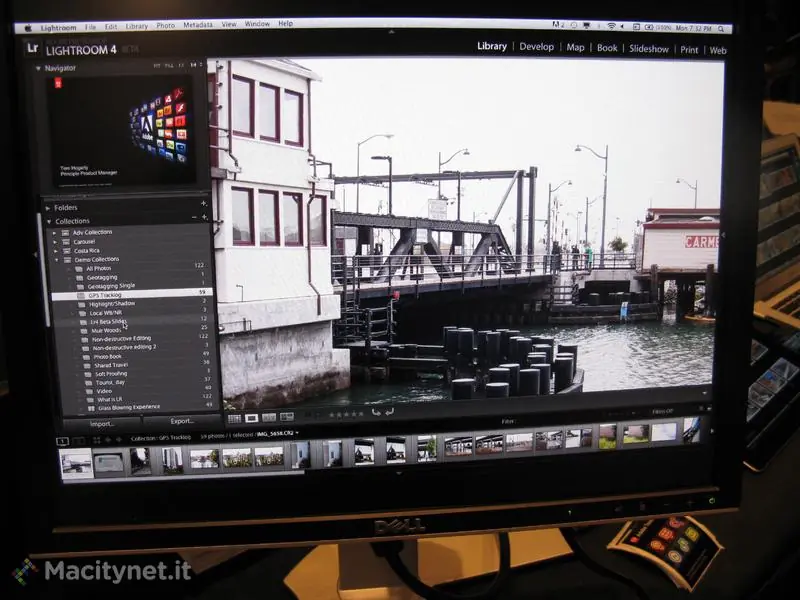Image resolution: width=800 pixels, height=600 pixels.
Task: Switch to Compare view in the toolbar
Action: coord(269,417)
